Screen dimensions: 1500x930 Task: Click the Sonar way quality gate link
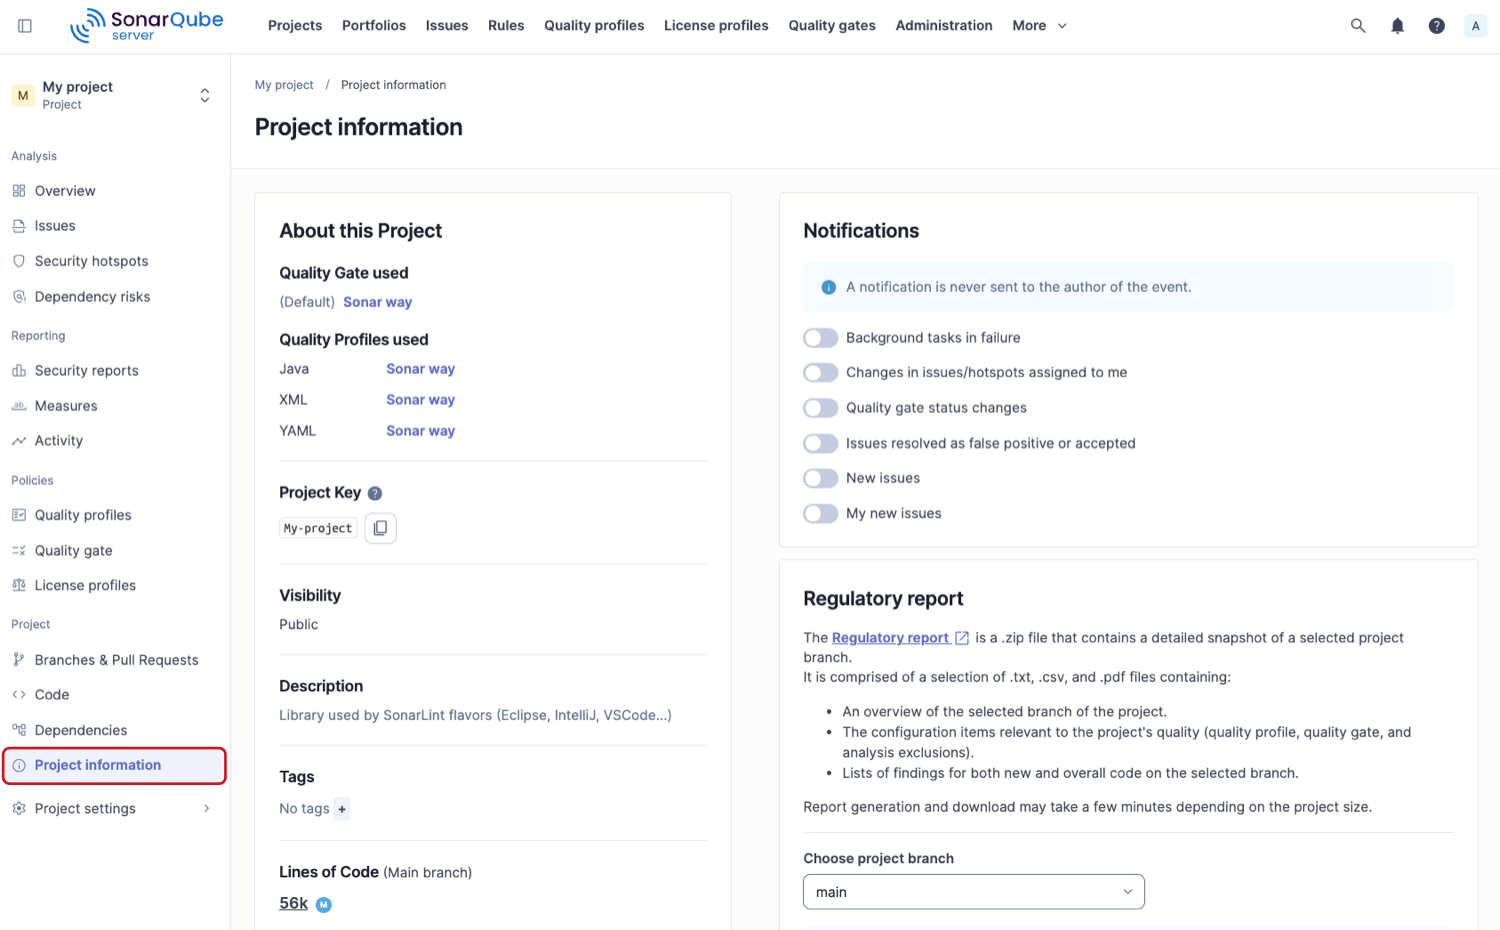(x=377, y=301)
